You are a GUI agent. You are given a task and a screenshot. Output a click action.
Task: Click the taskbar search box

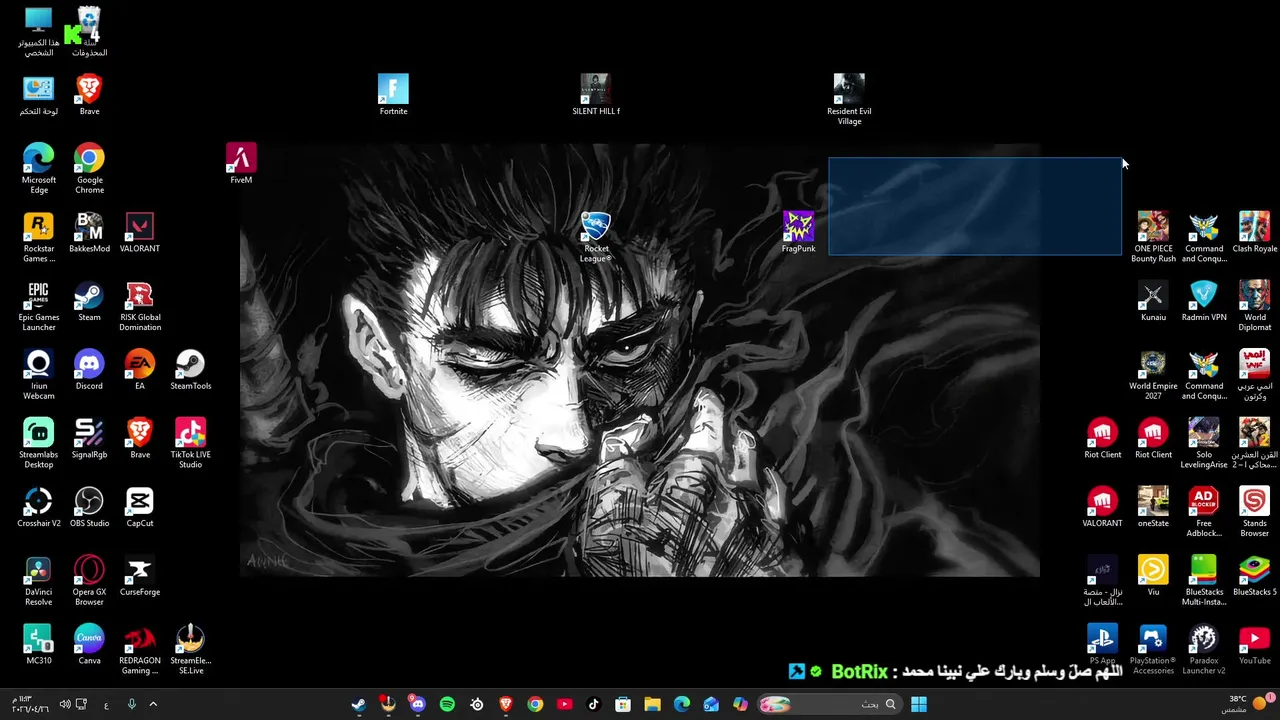829,704
